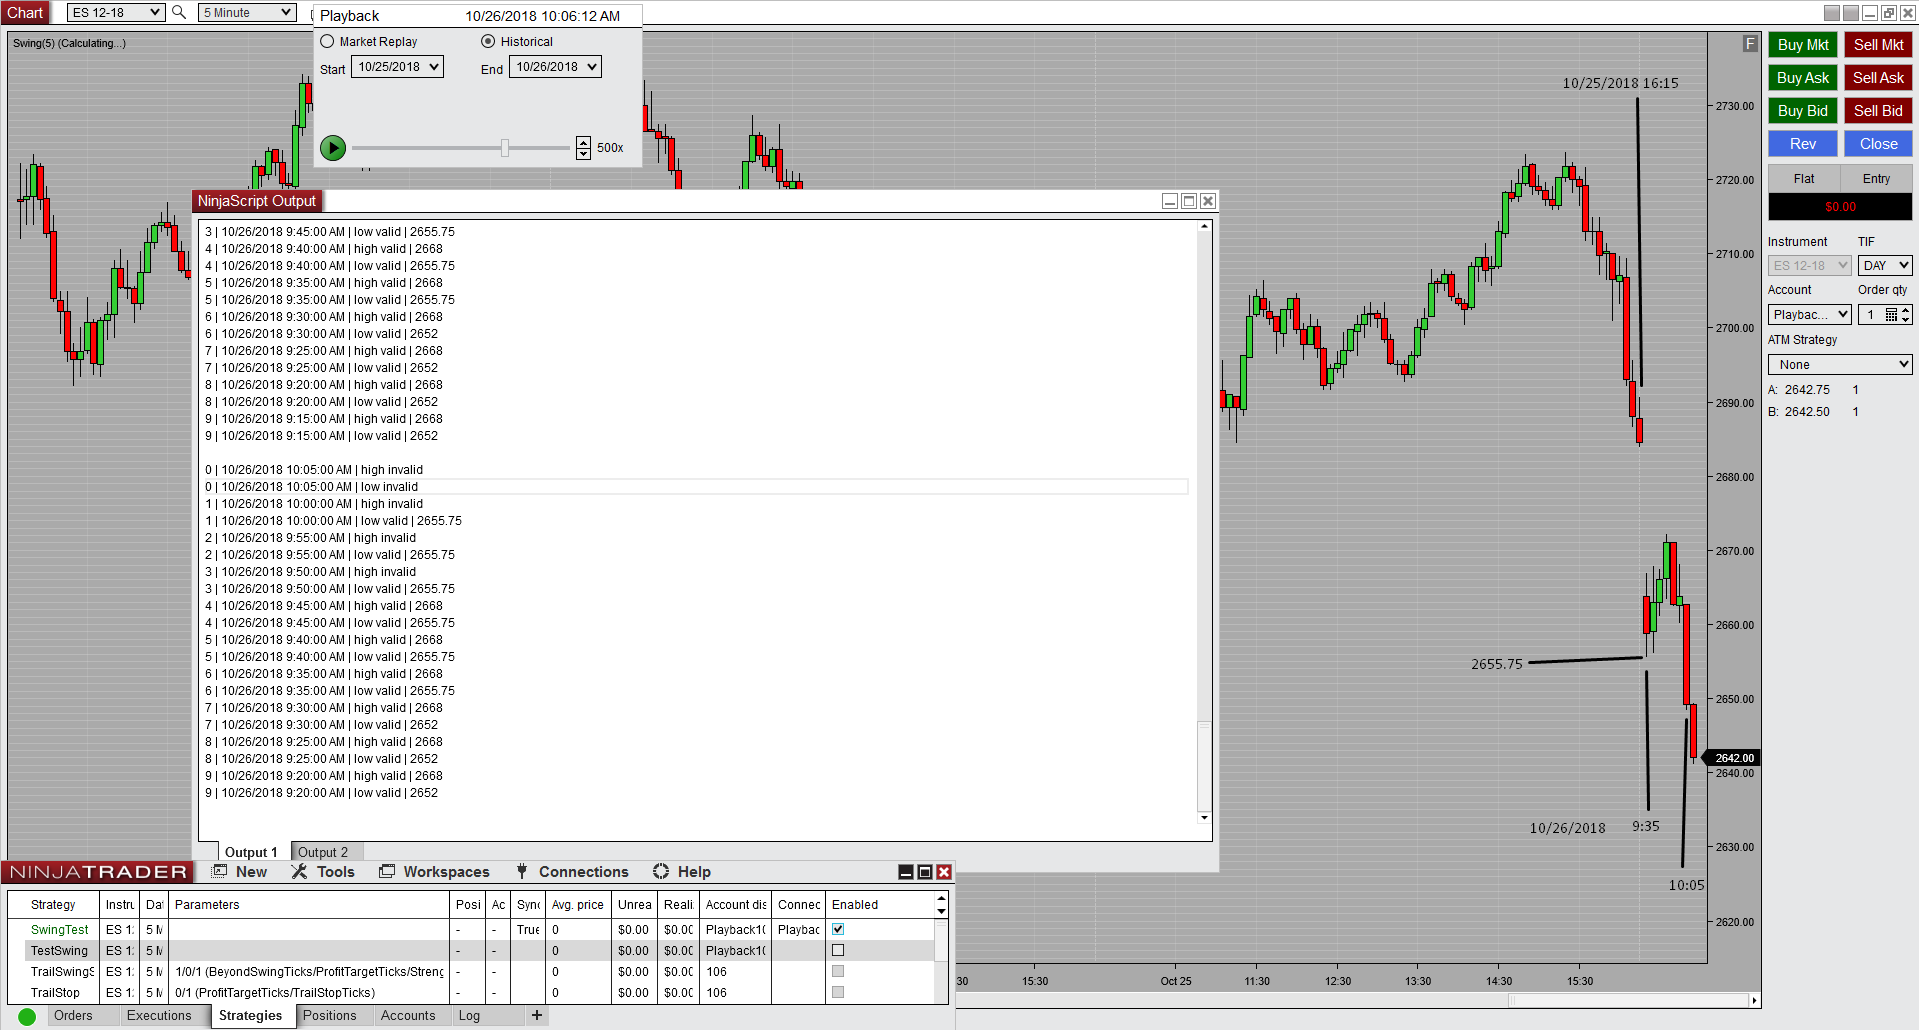
Task: Open the playback End date picker
Action: point(555,67)
